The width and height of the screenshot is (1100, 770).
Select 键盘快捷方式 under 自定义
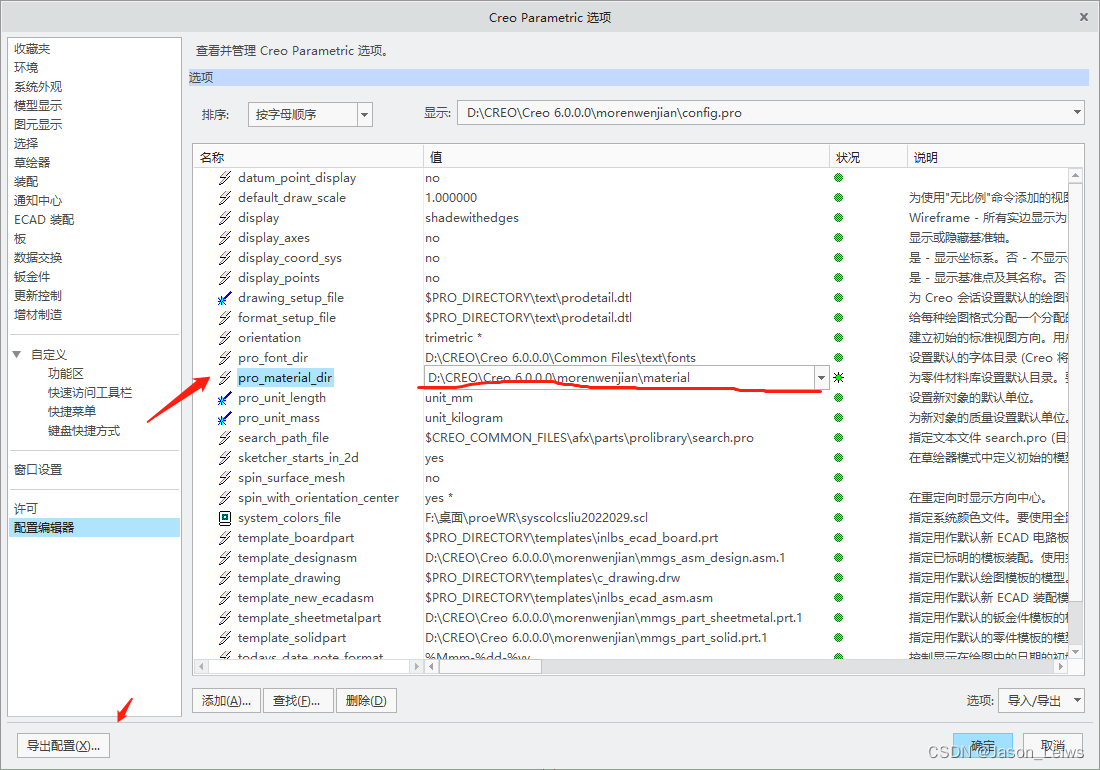click(x=83, y=430)
